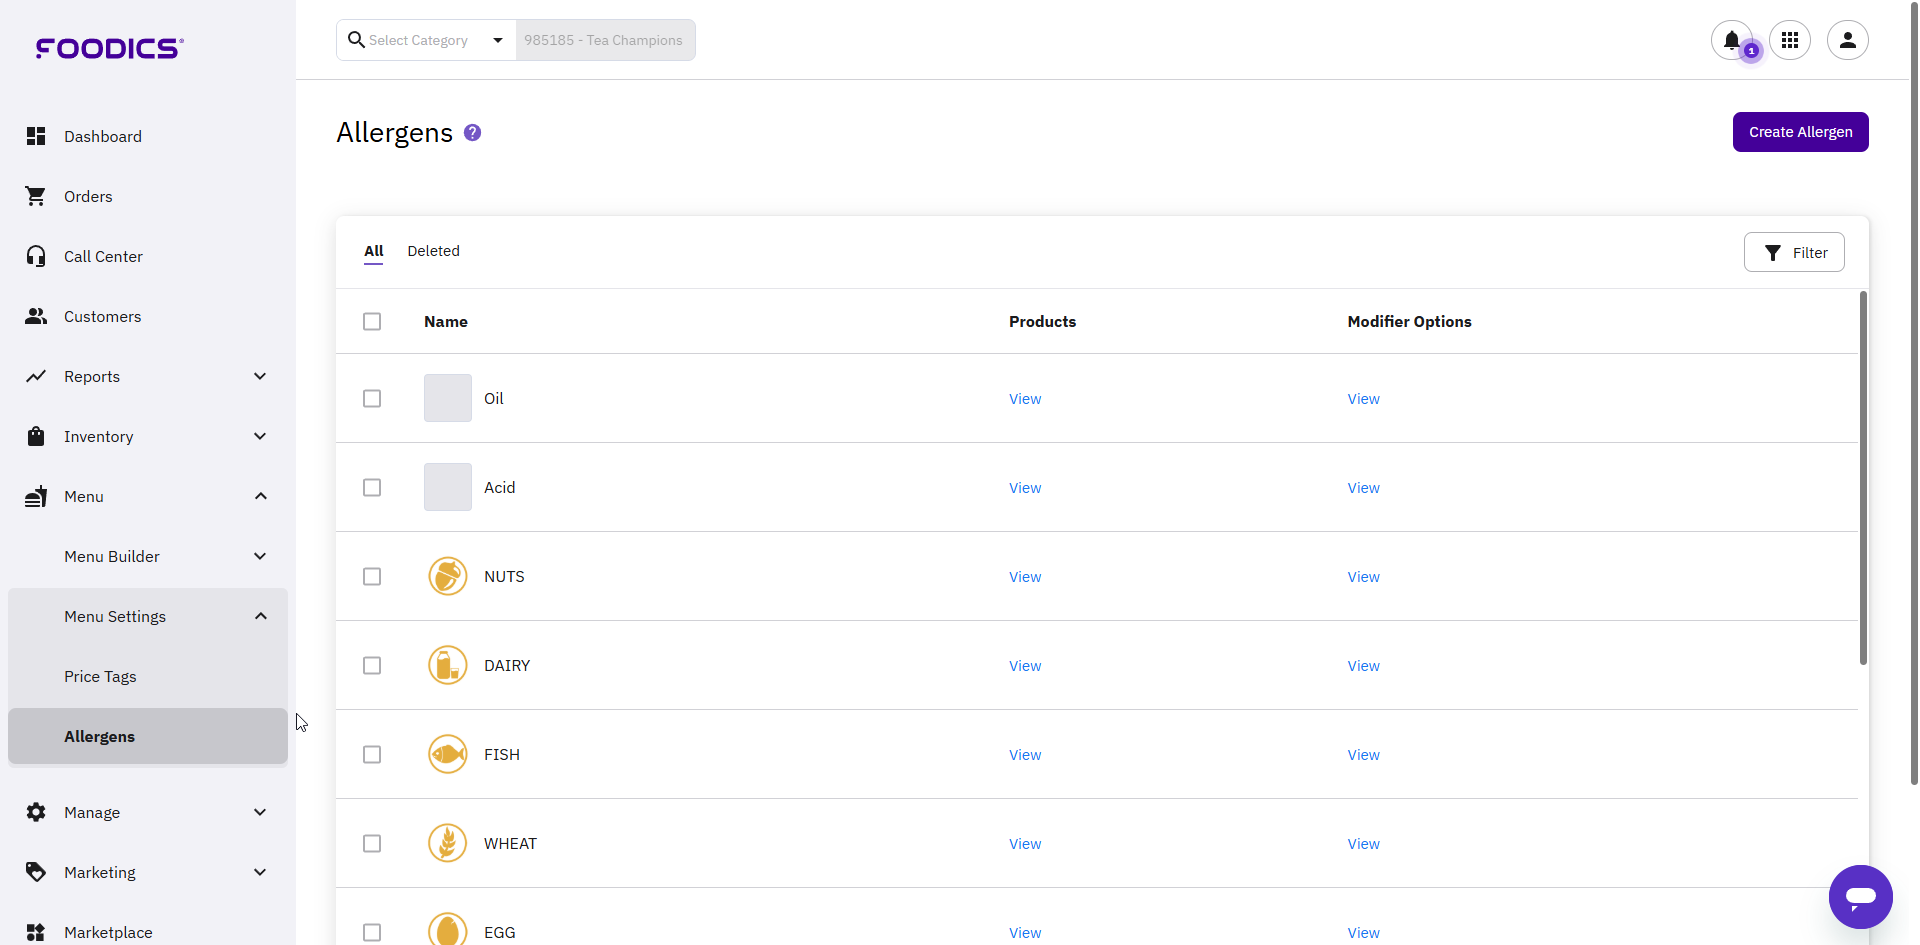Switch to the Deleted tab

click(433, 251)
